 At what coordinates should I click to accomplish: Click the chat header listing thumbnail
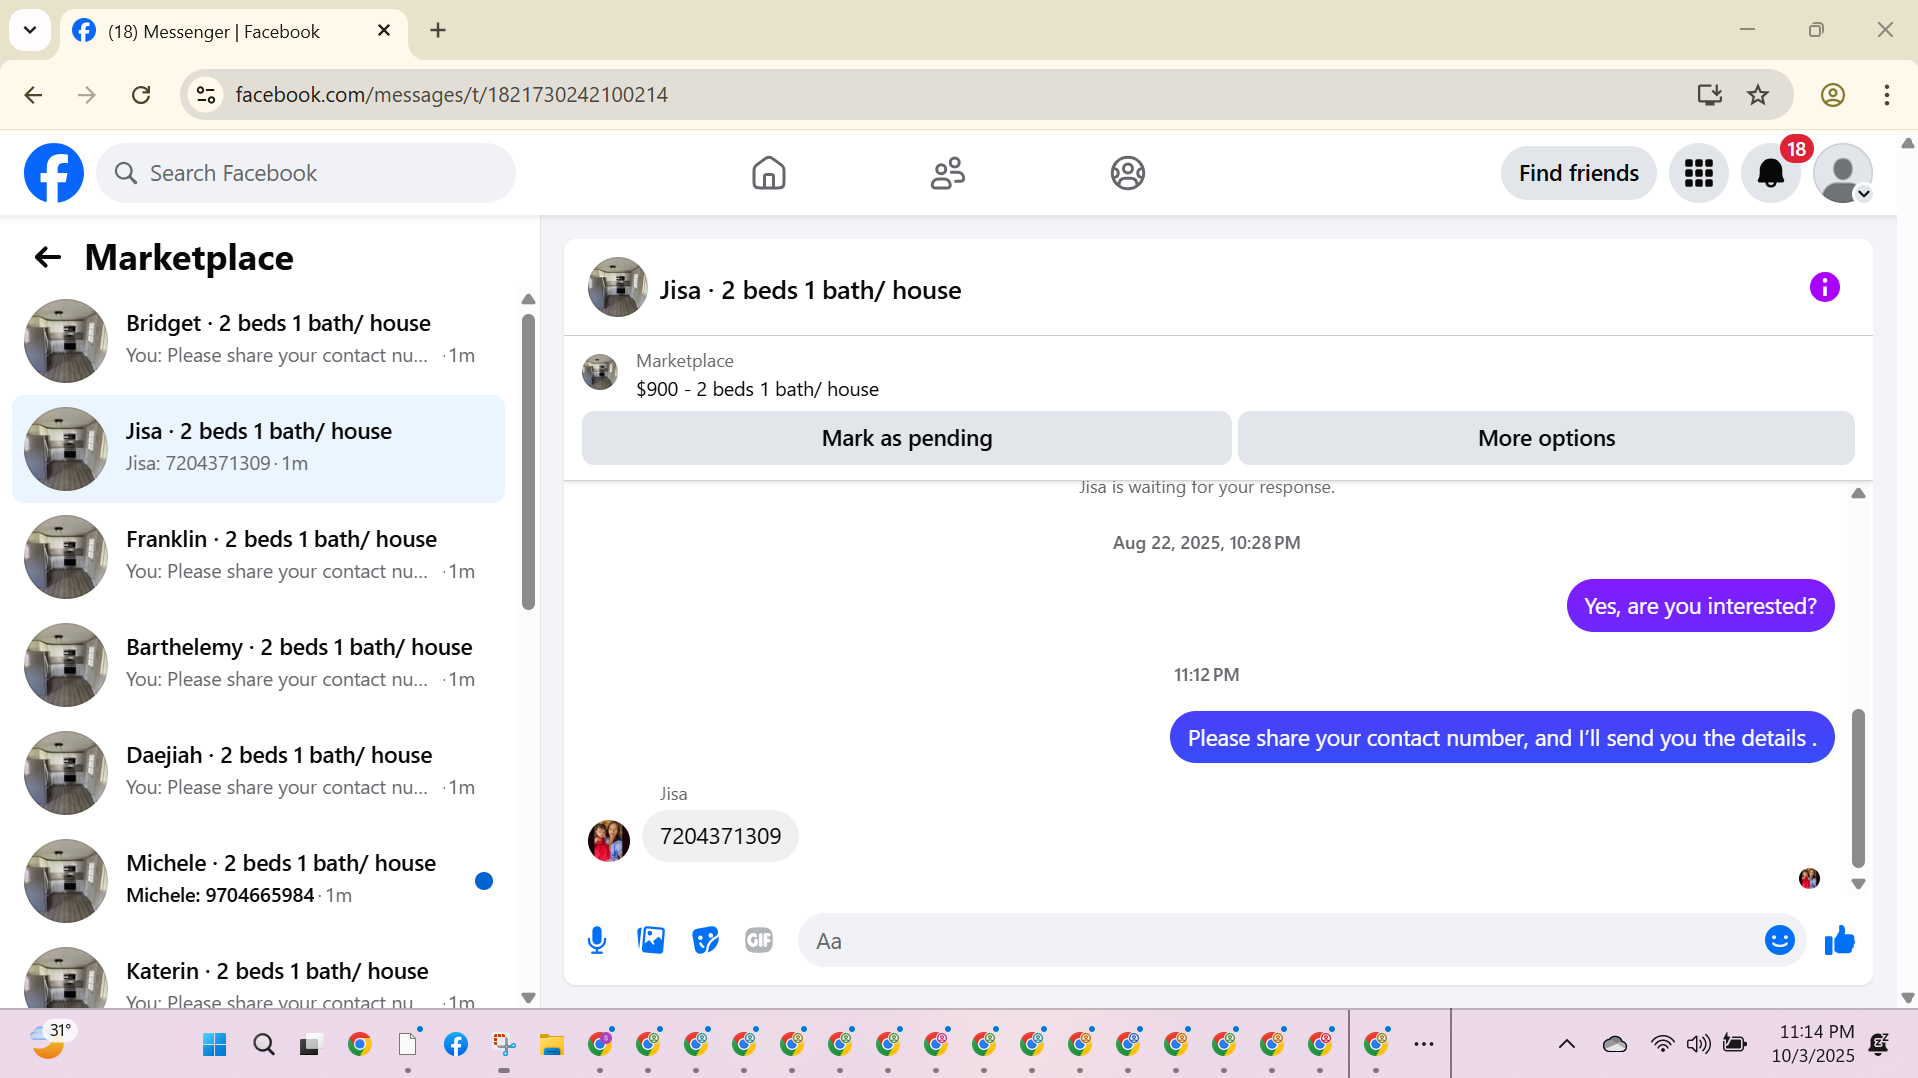pyautogui.click(x=617, y=288)
